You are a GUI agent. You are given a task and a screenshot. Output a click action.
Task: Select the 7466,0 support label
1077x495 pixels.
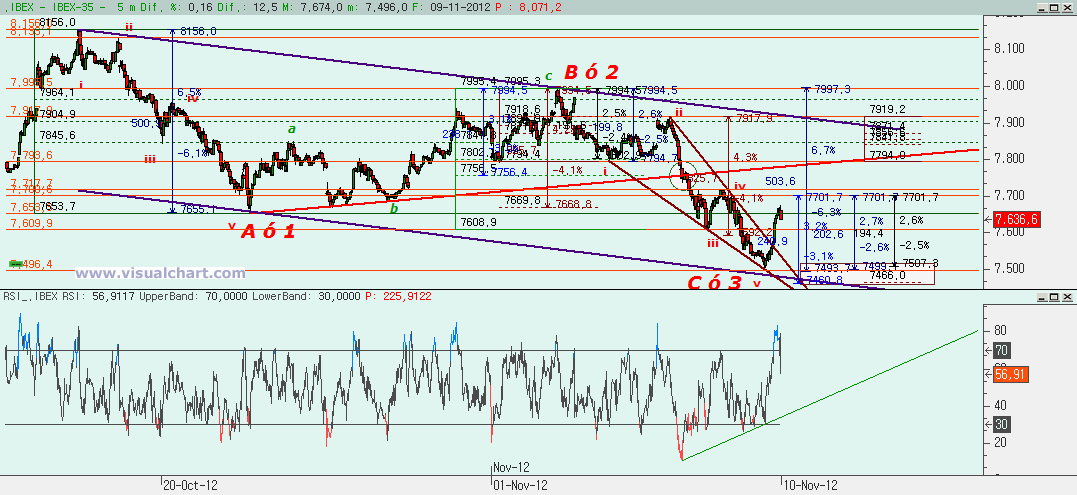tap(887, 275)
